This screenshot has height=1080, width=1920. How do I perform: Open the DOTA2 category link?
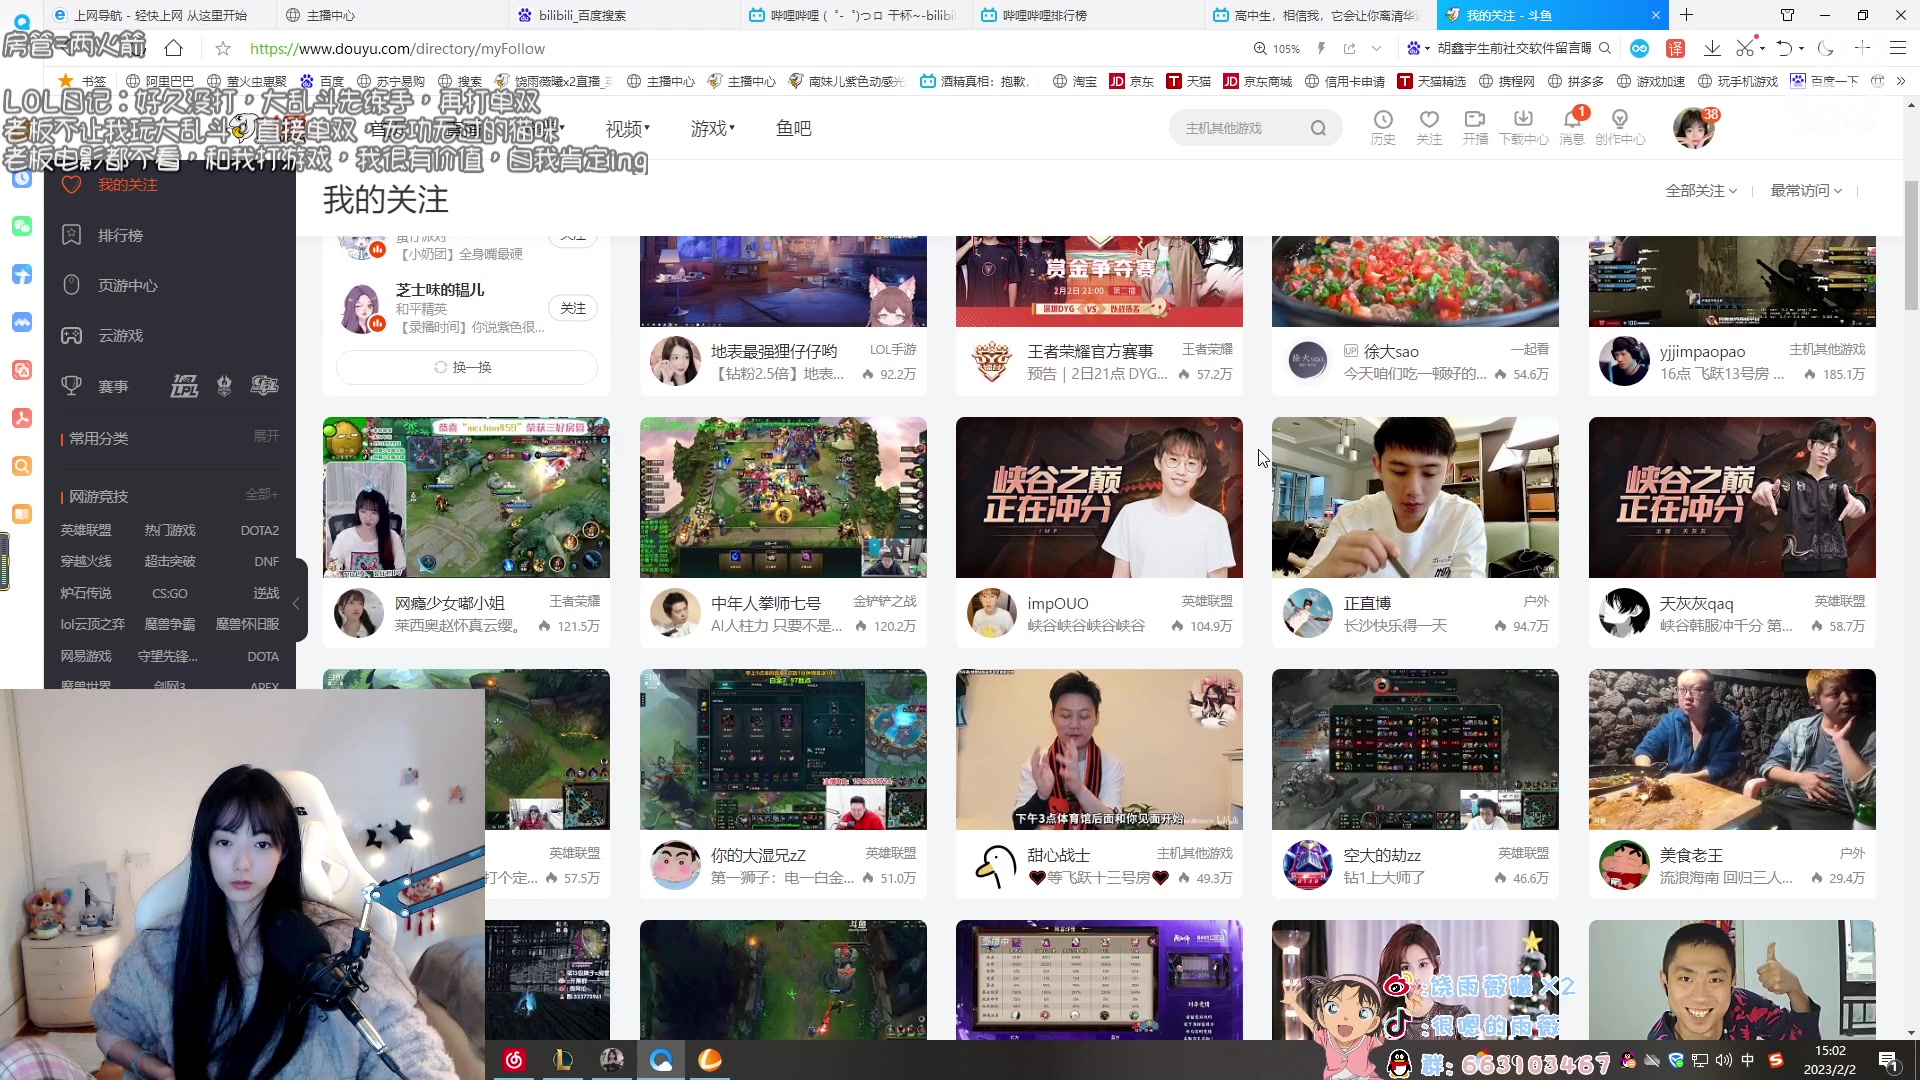coord(259,530)
